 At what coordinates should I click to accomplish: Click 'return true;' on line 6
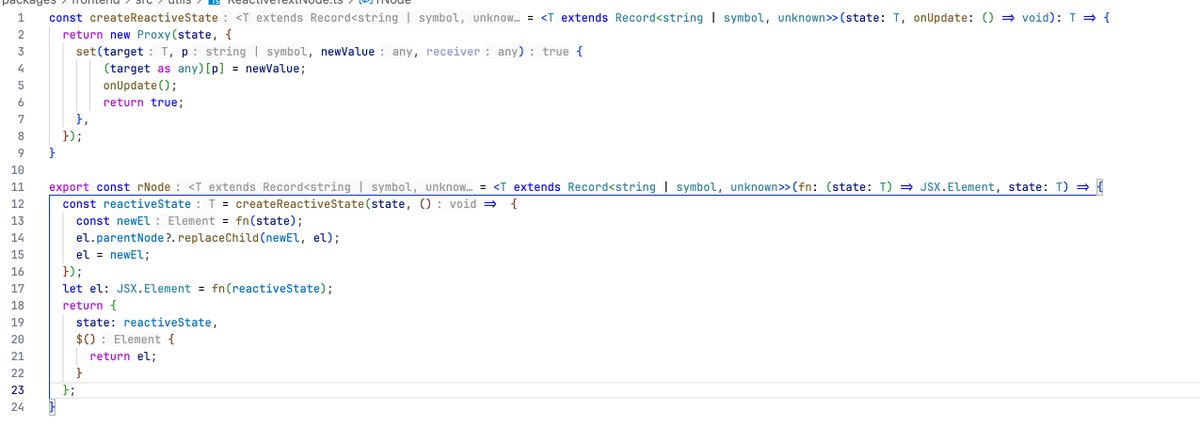coord(144,102)
